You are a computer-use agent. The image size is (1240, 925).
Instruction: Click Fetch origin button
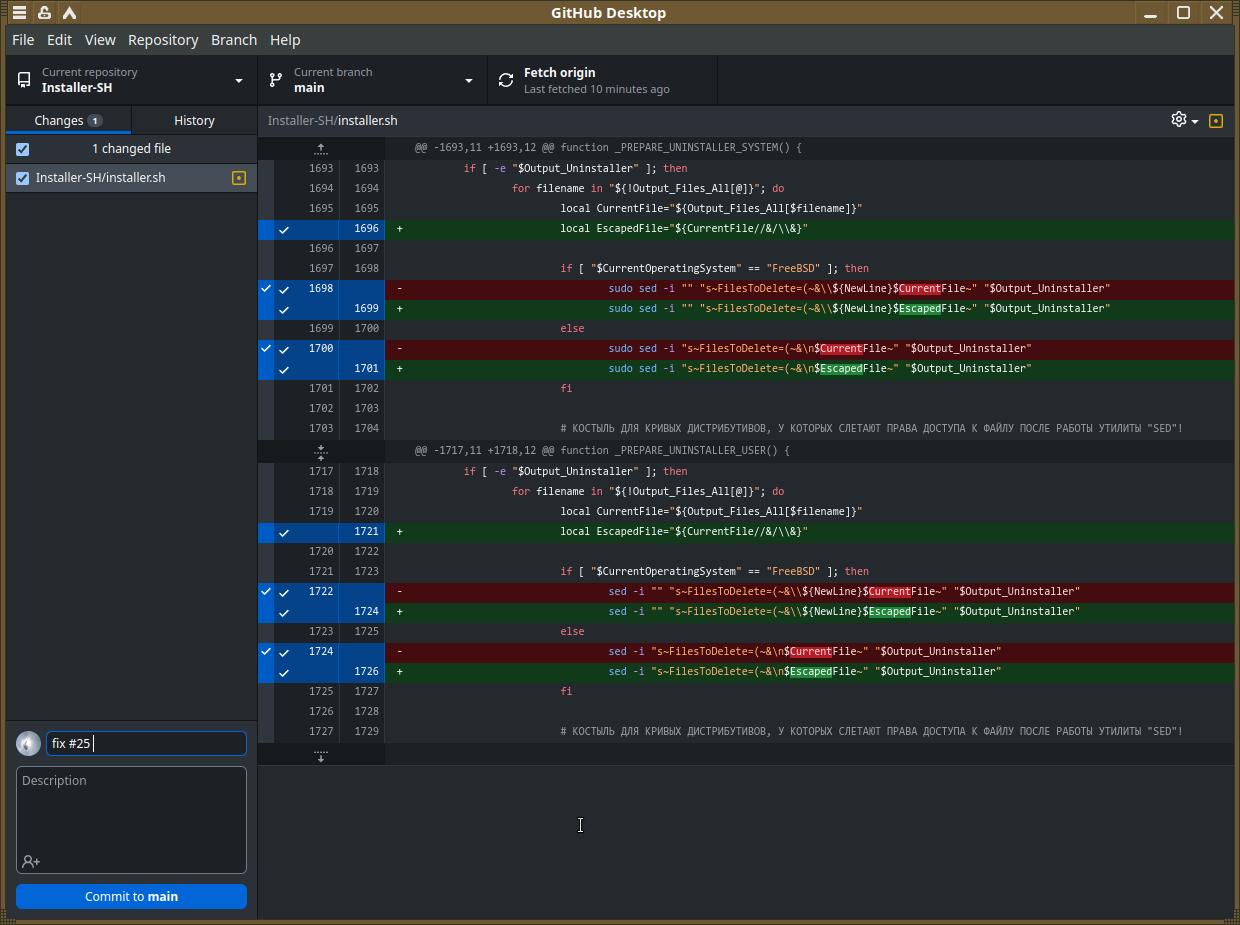[x=602, y=80]
